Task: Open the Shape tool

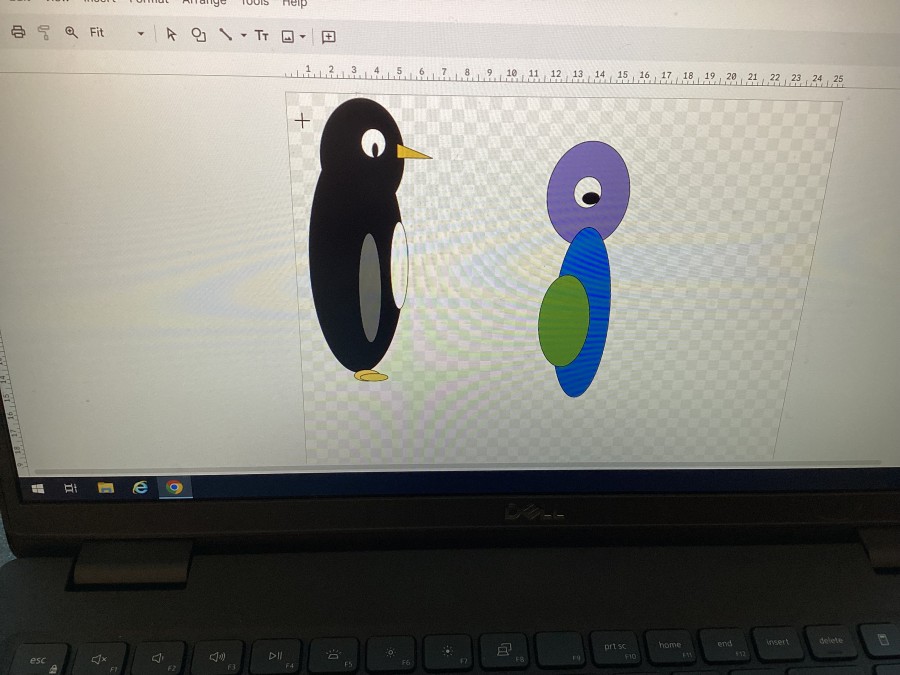Action: 198,35
